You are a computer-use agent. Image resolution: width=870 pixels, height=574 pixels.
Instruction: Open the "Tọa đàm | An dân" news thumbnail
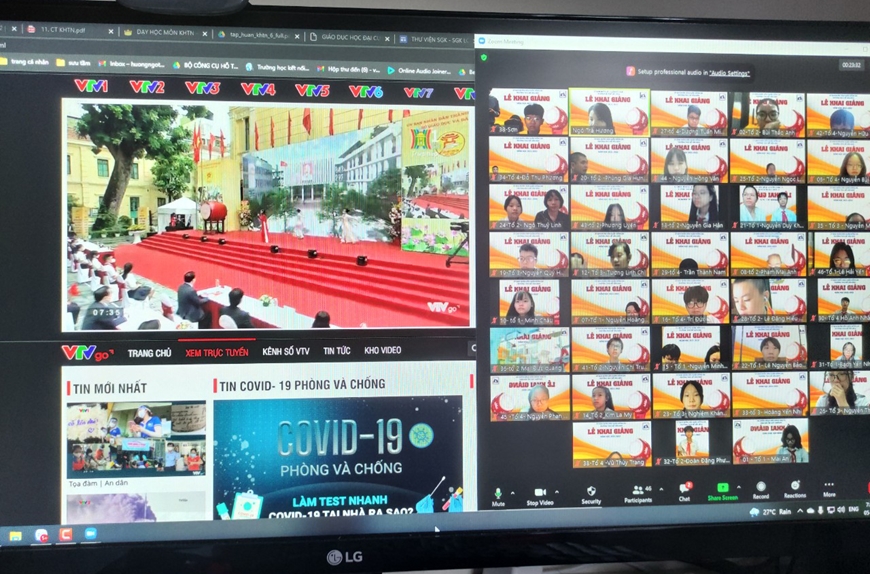(136, 440)
